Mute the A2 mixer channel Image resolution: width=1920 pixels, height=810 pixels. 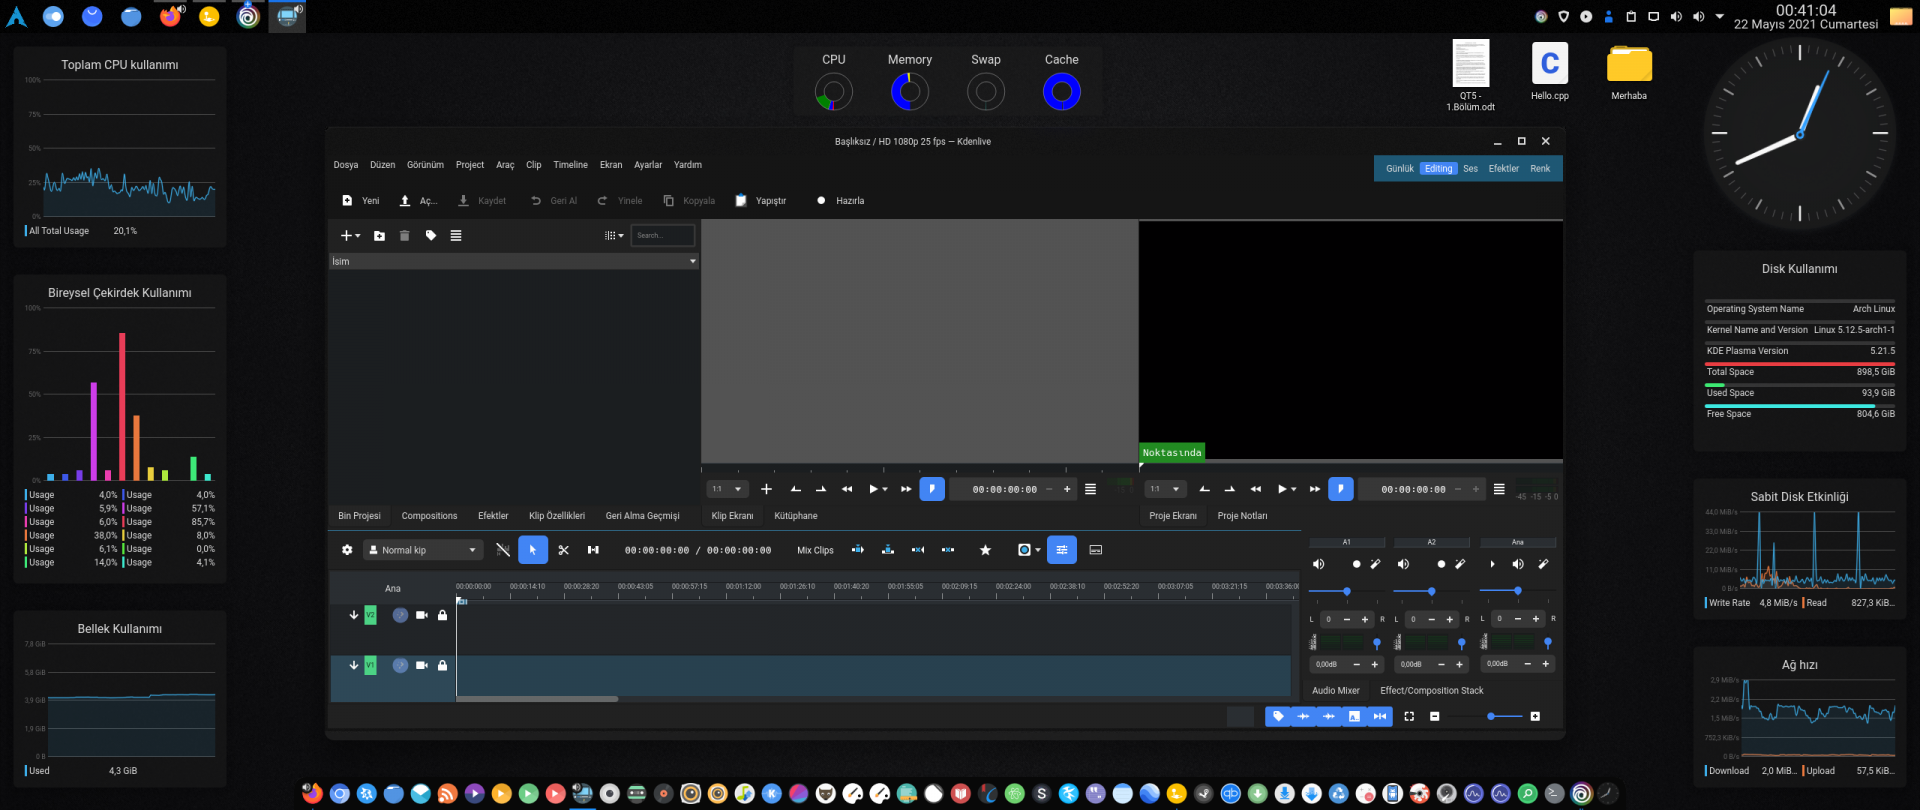pyautogui.click(x=1403, y=564)
